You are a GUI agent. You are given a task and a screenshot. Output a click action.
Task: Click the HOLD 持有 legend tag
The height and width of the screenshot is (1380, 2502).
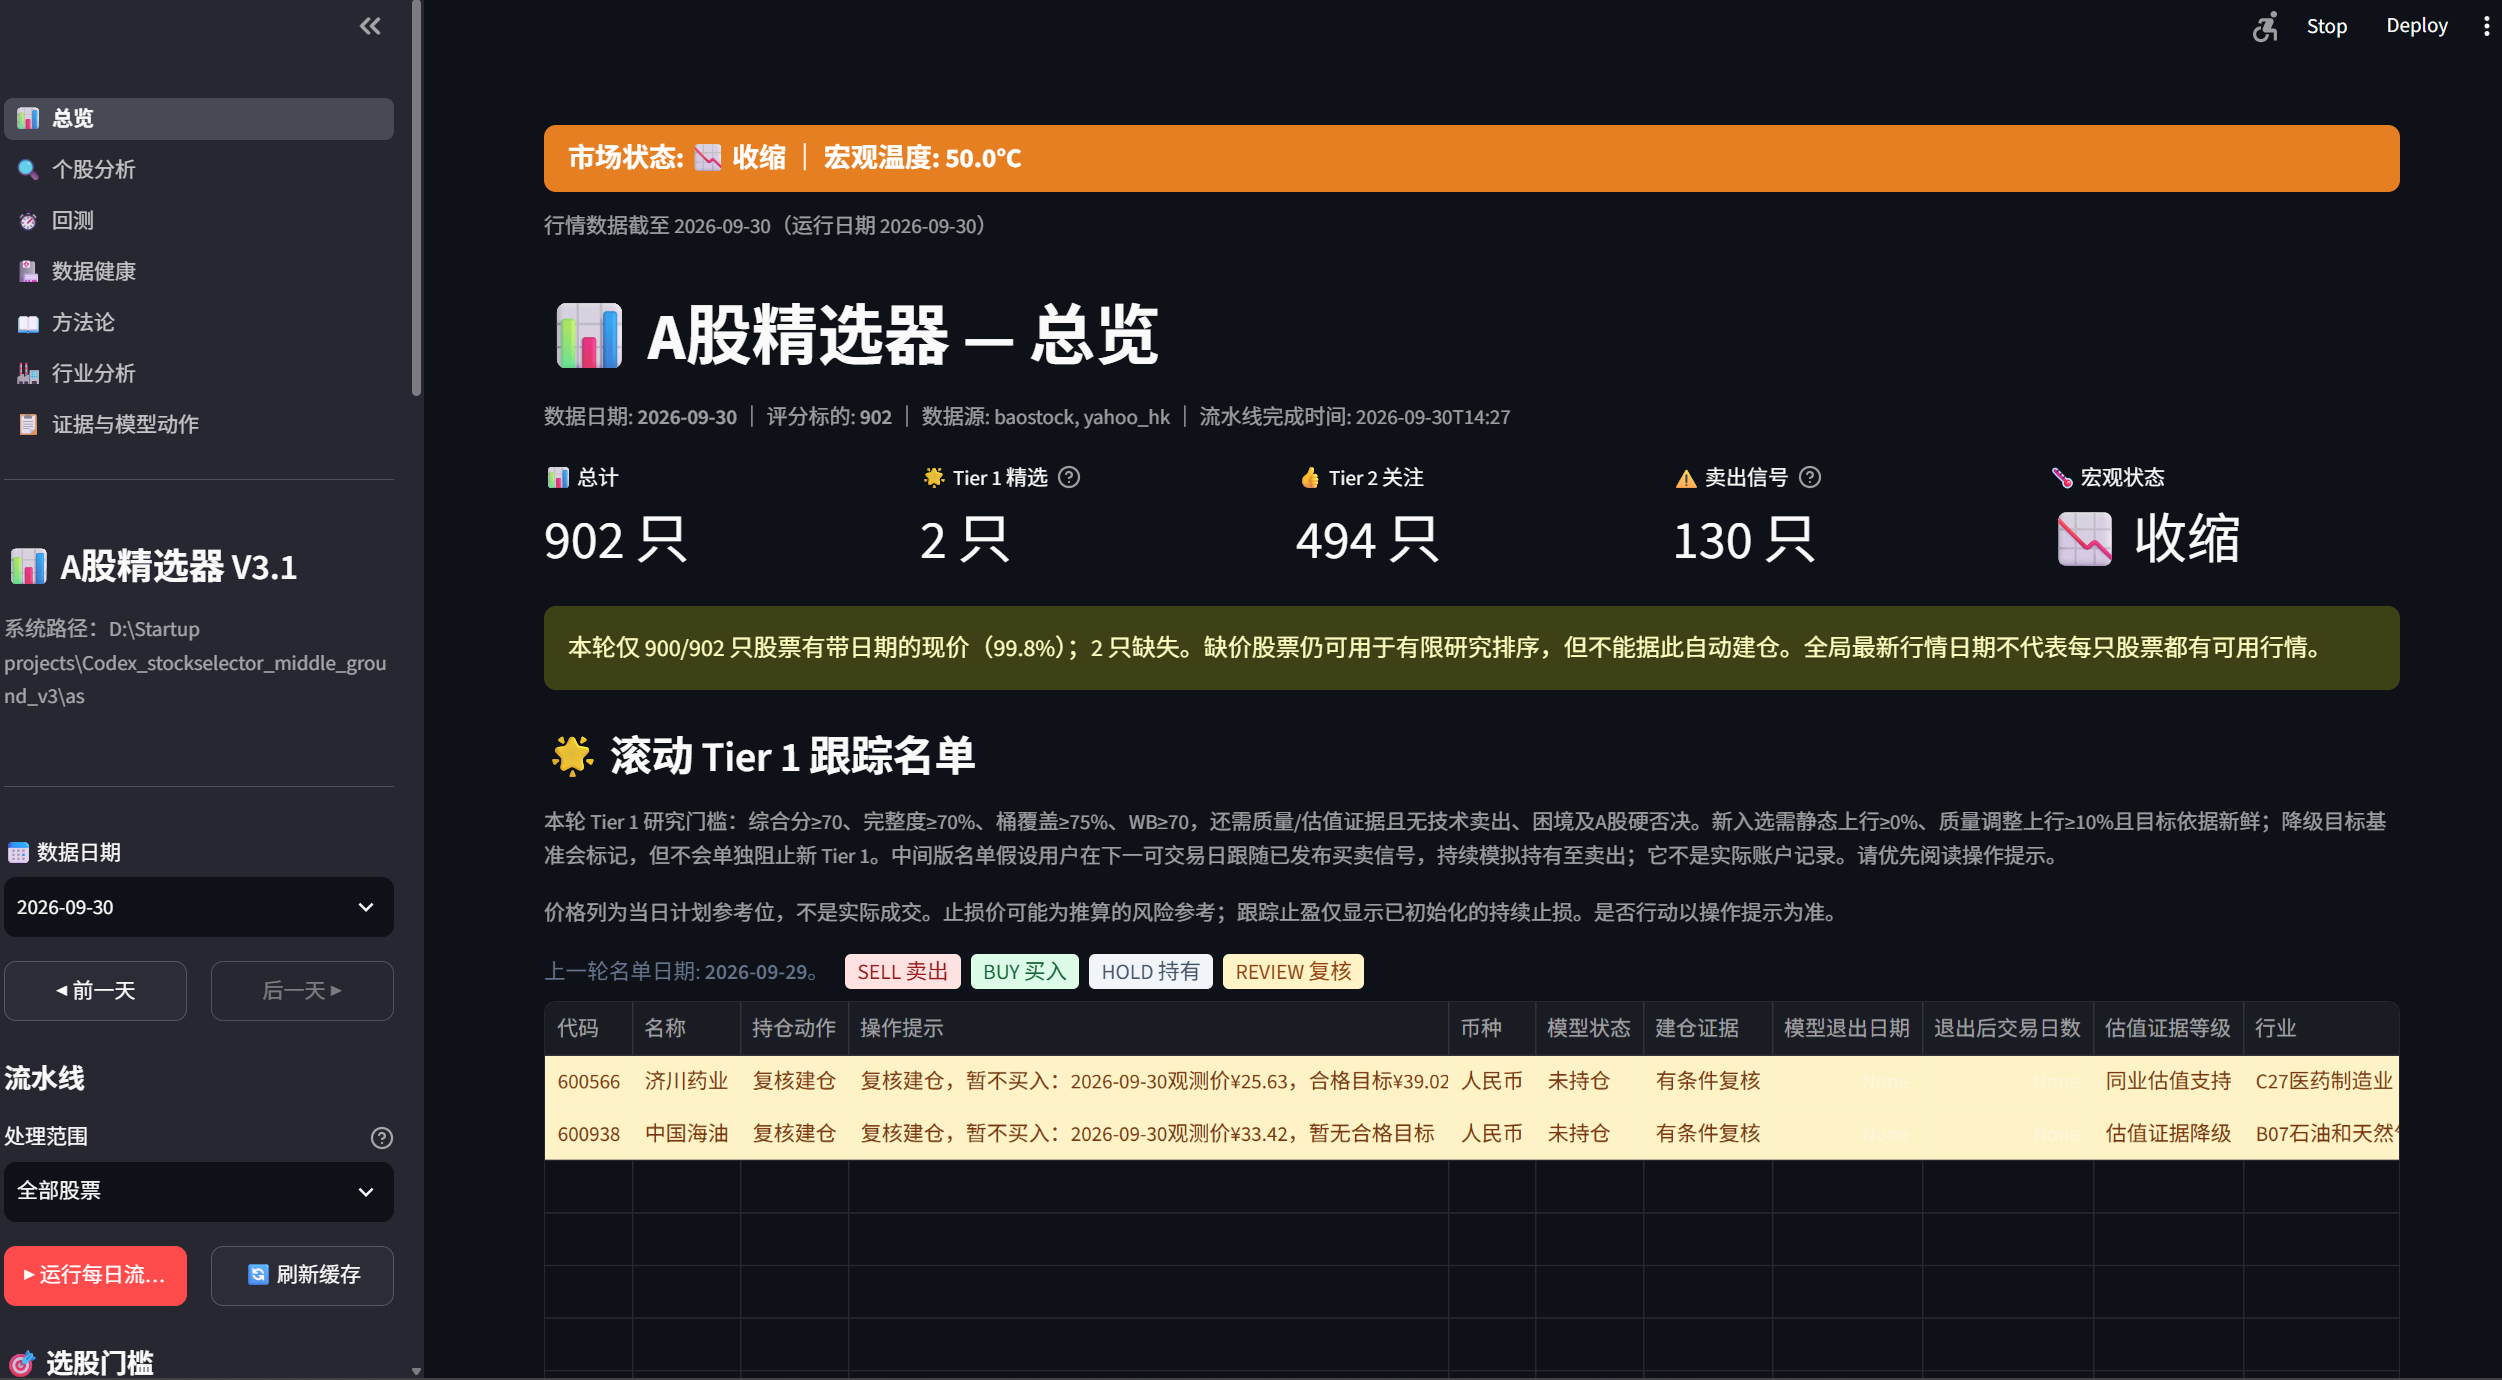click(1150, 971)
